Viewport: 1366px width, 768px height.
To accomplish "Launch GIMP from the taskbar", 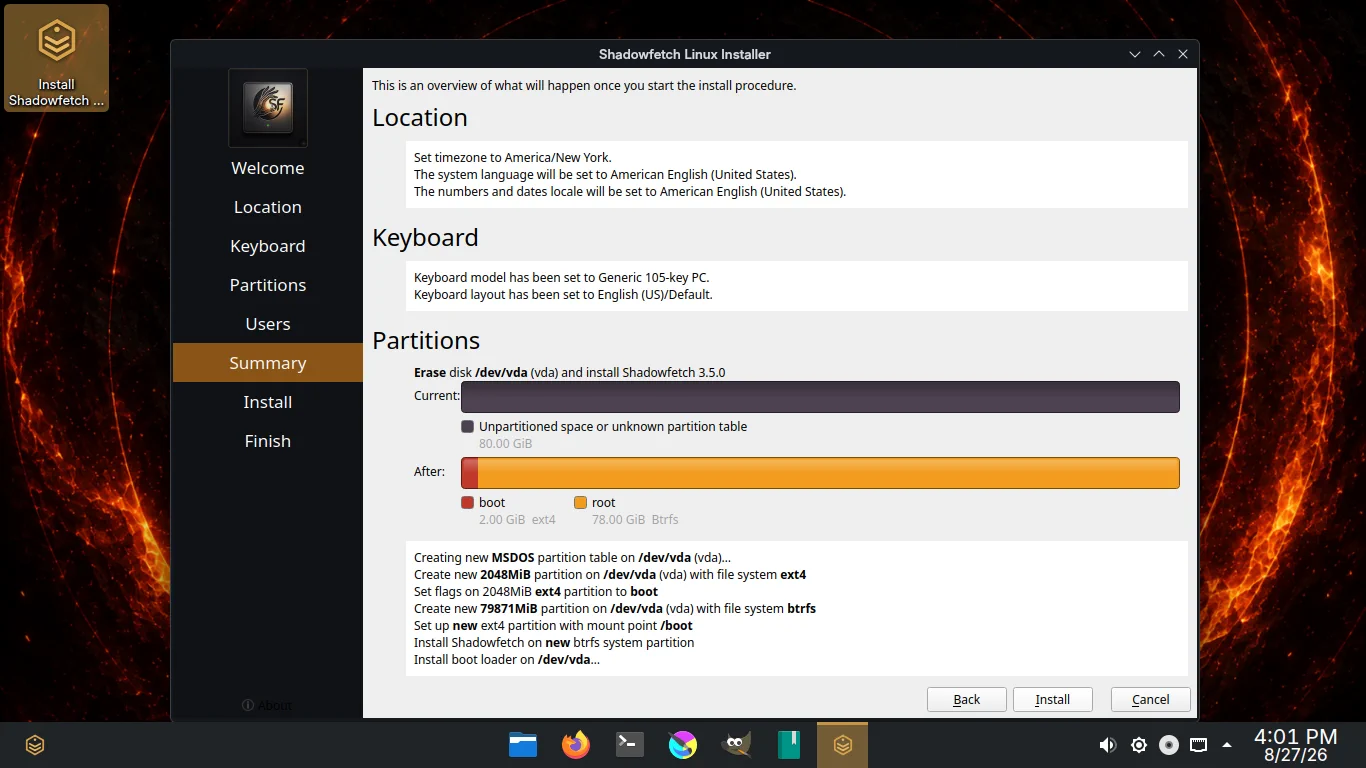I will tap(736, 745).
